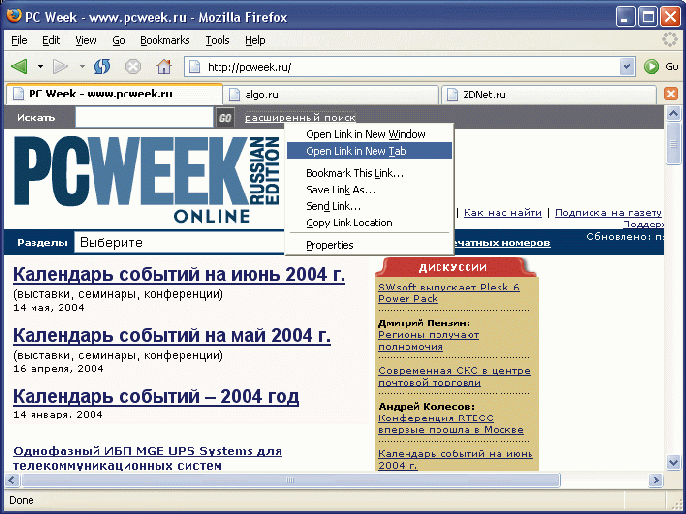The height and width of the screenshot is (514, 686).
Task: Click the green Go button icon
Action: tap(651, 66)
